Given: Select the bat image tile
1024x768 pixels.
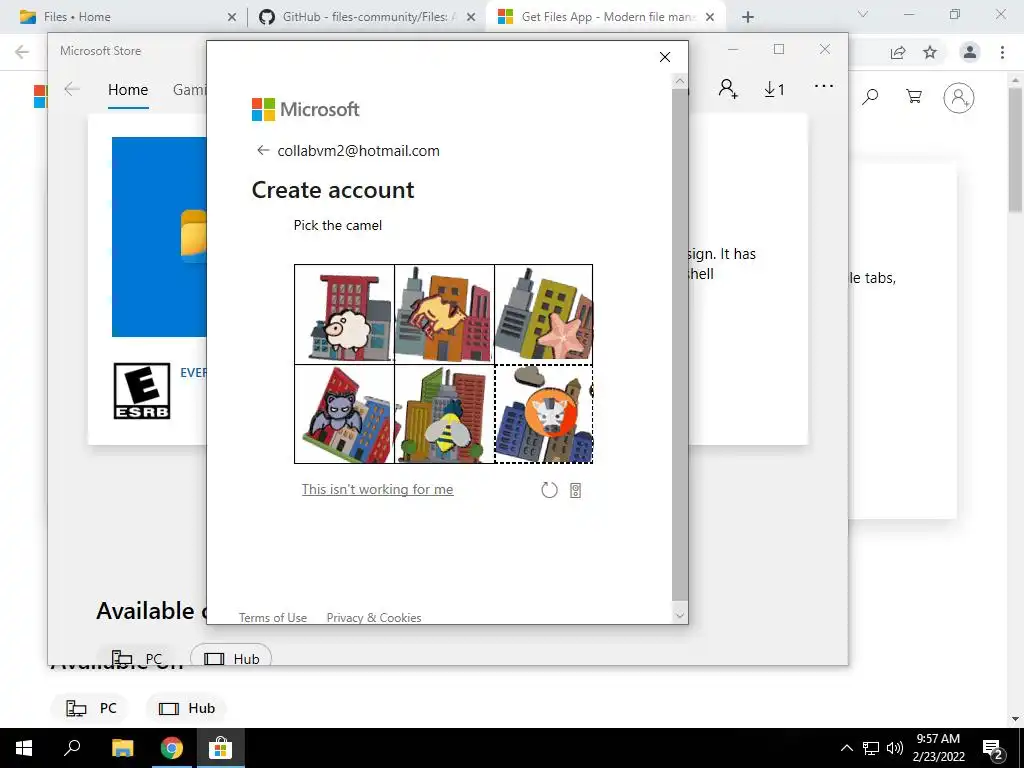Looking at the screenshot, I should pyautogui.click(x=344, y=414).
